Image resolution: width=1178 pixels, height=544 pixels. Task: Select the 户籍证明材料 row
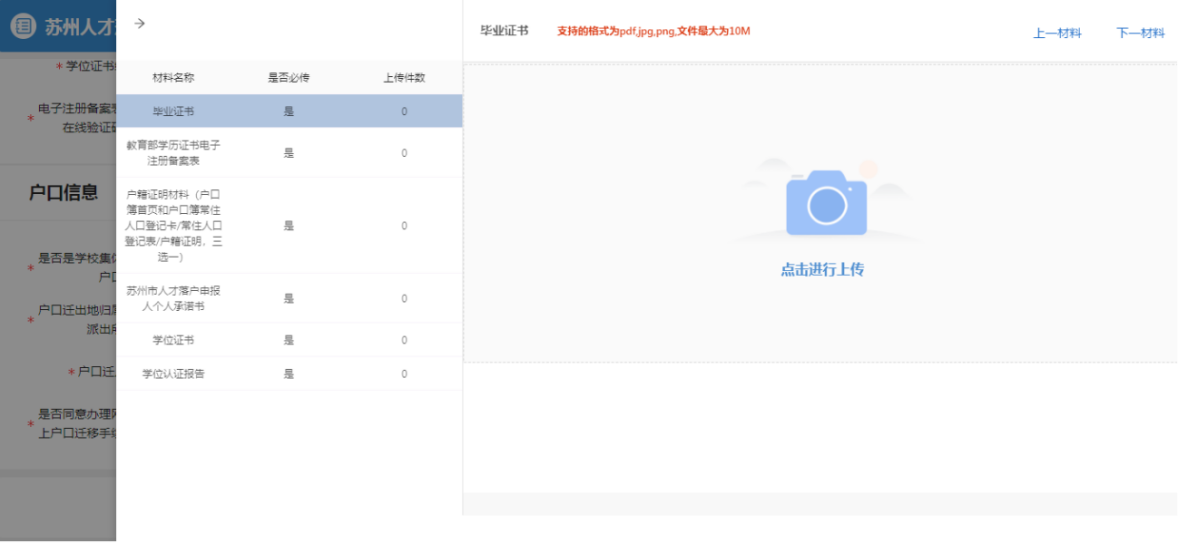(173, 225)
